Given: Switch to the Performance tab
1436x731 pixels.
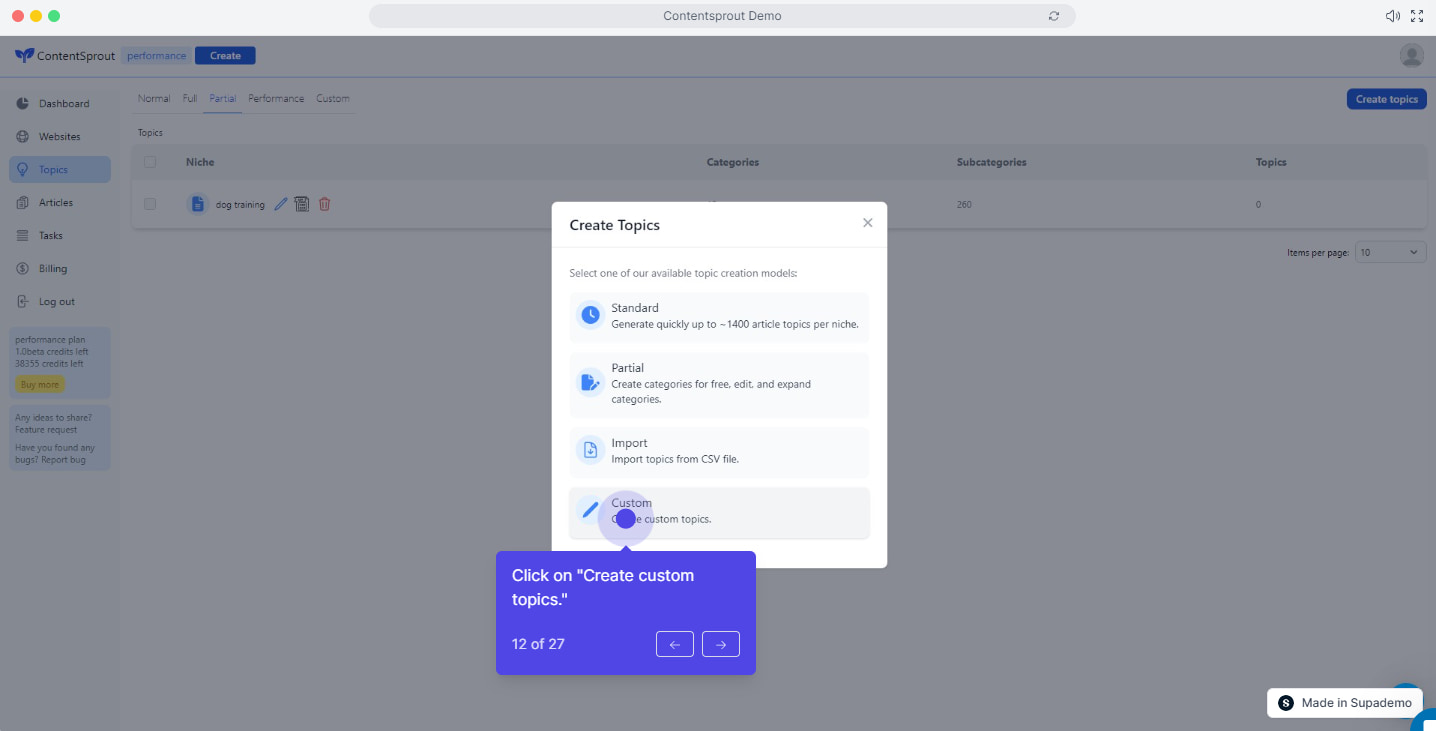Looking at the screenshot, I should coord(276,98).
